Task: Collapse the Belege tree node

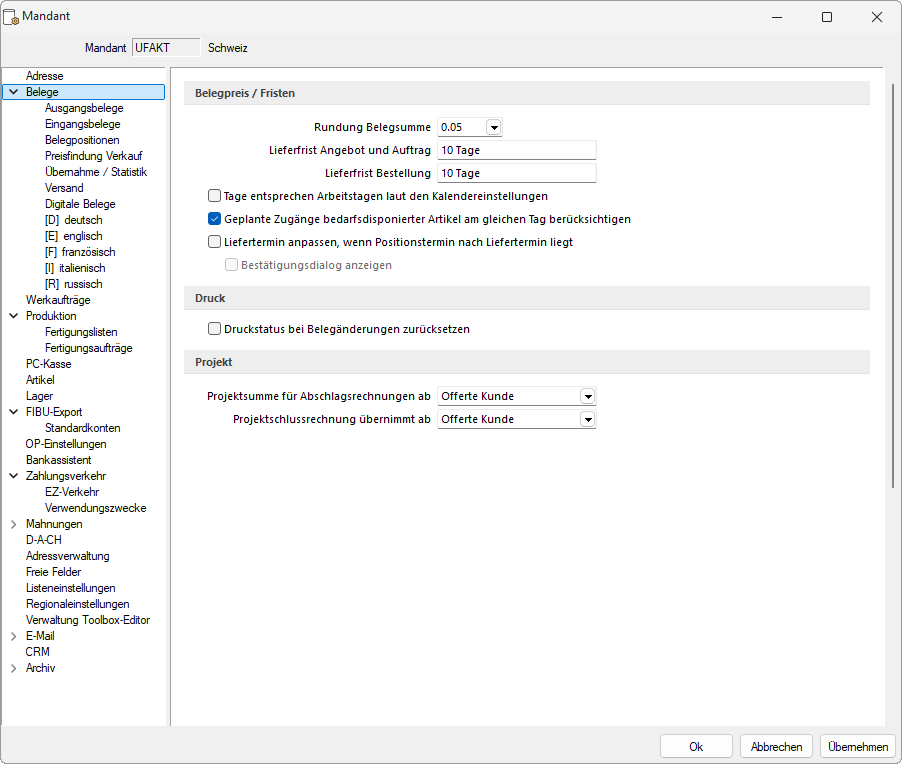Action: click(x=13, y=92)
